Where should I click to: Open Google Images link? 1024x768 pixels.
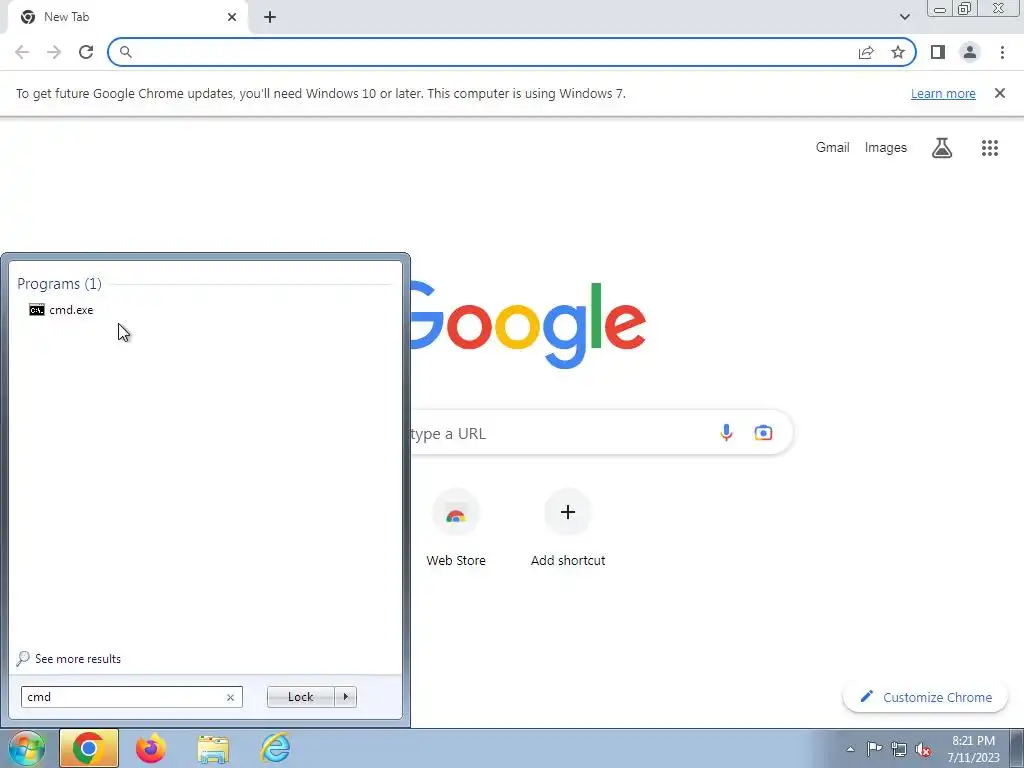(886, 148)
